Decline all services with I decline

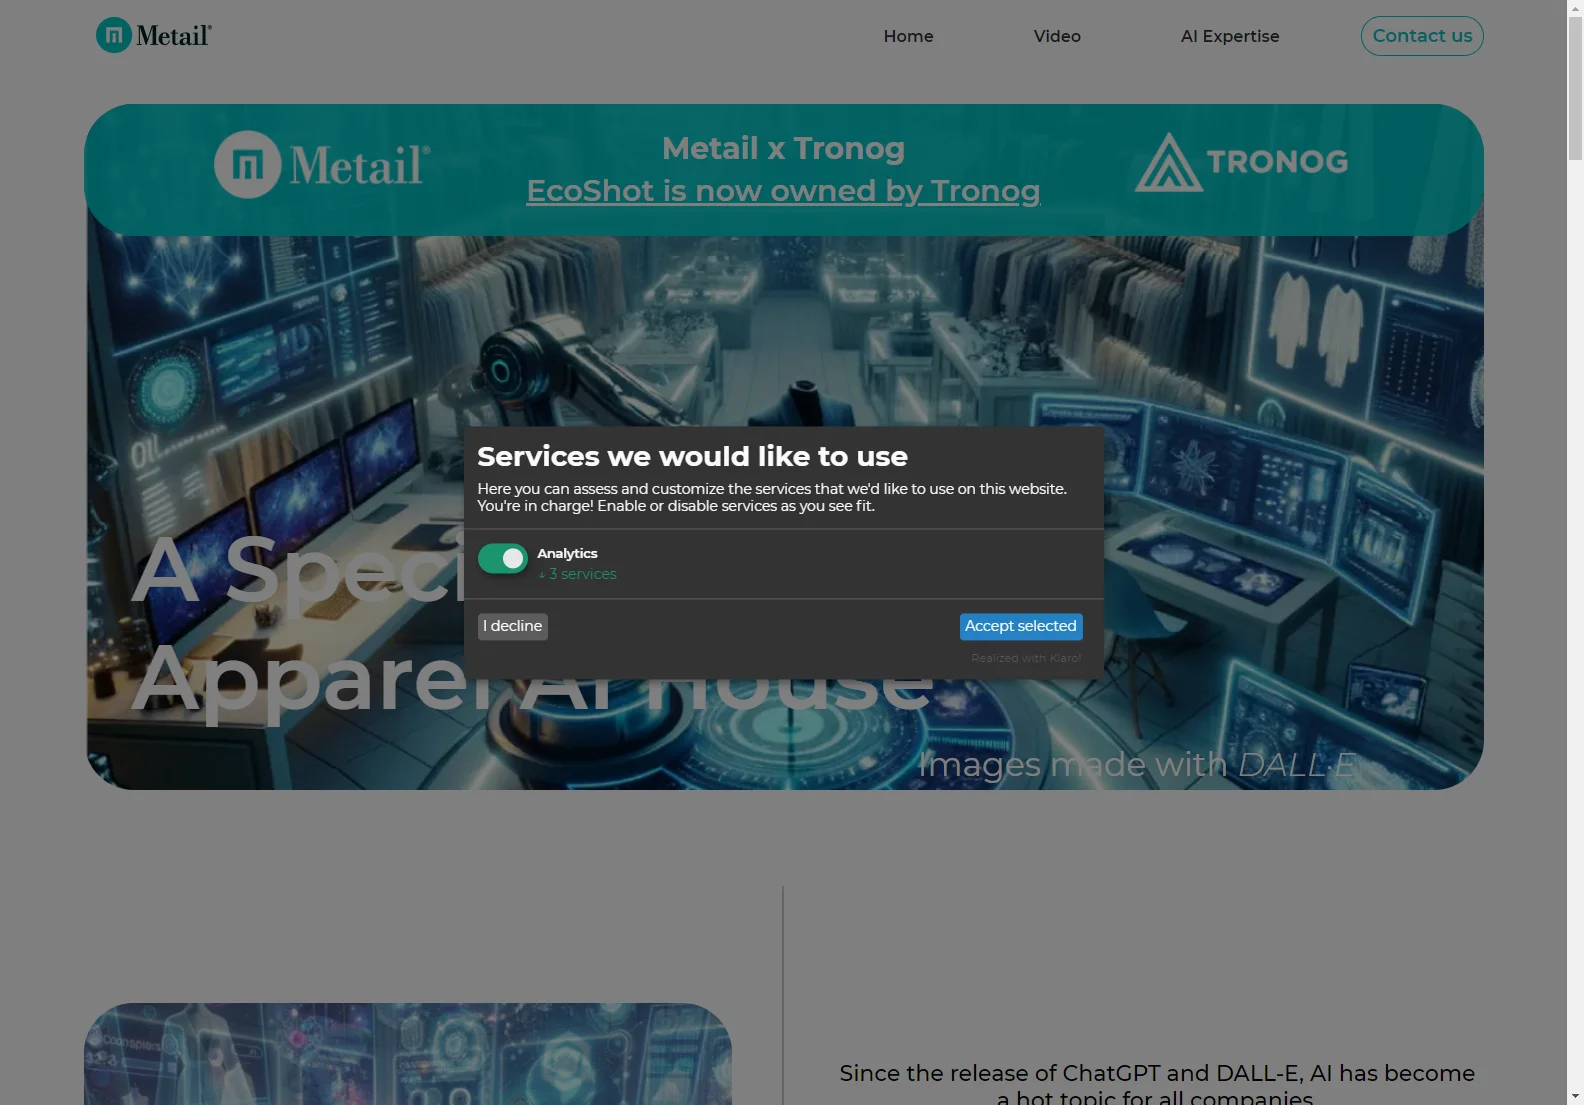(512, 626)
